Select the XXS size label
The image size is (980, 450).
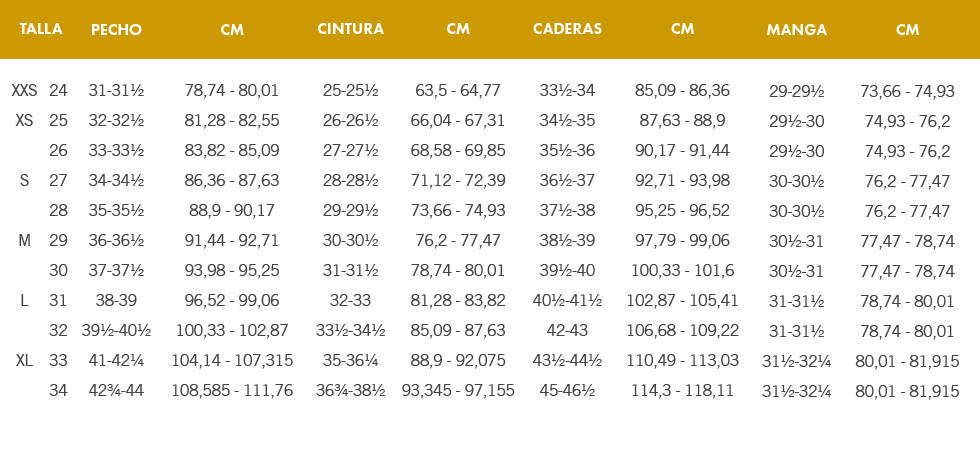point(24,91)
